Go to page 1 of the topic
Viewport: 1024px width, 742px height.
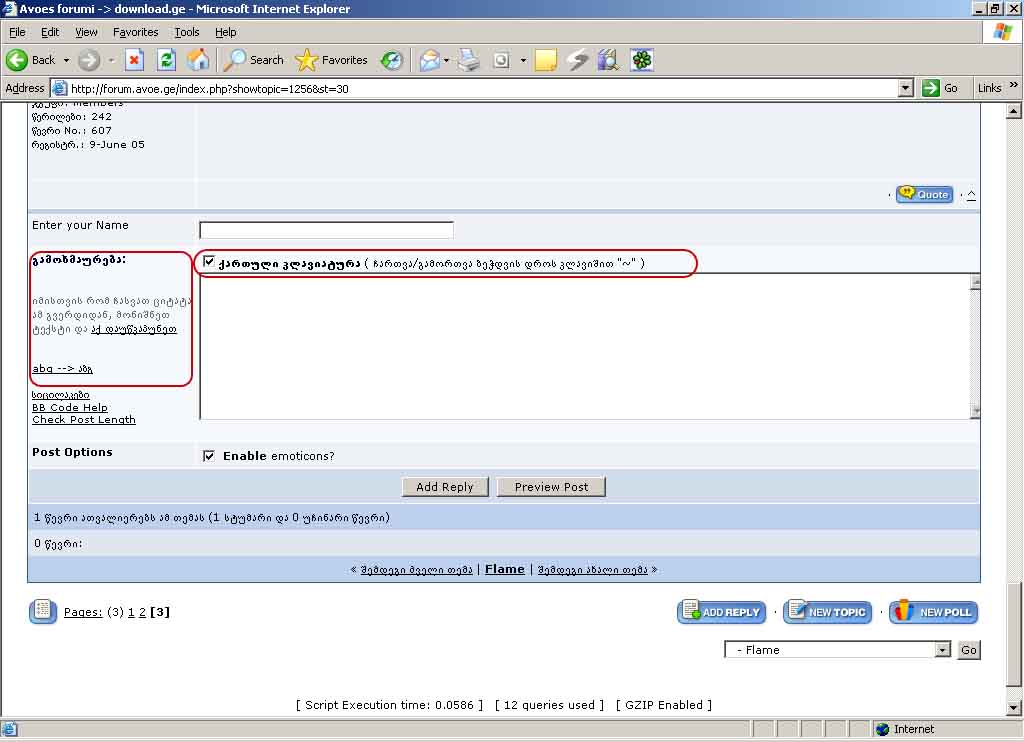131,612
